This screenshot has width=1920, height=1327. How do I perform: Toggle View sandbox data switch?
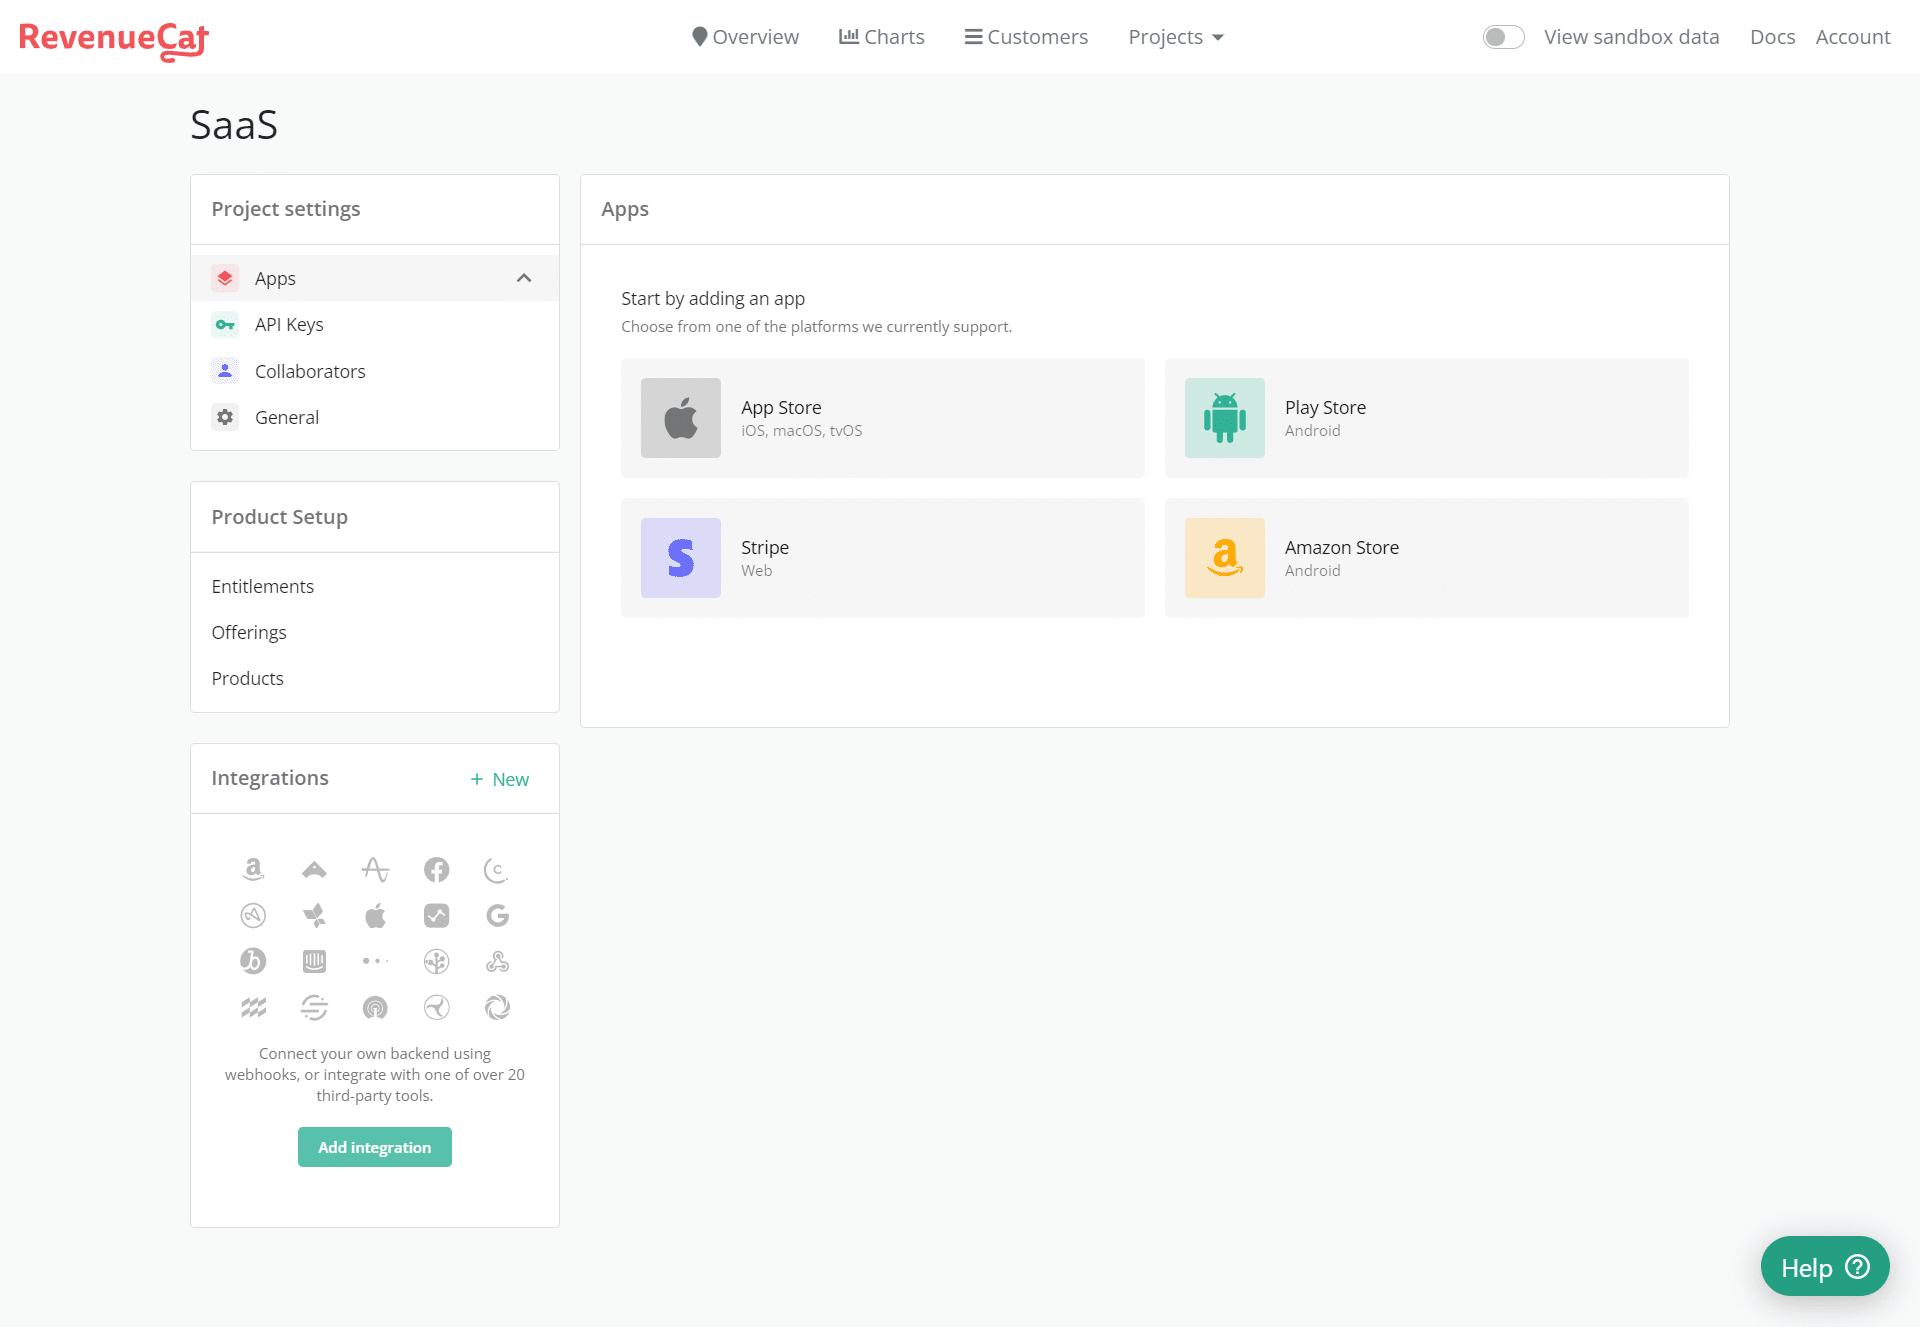[1503, 37]
